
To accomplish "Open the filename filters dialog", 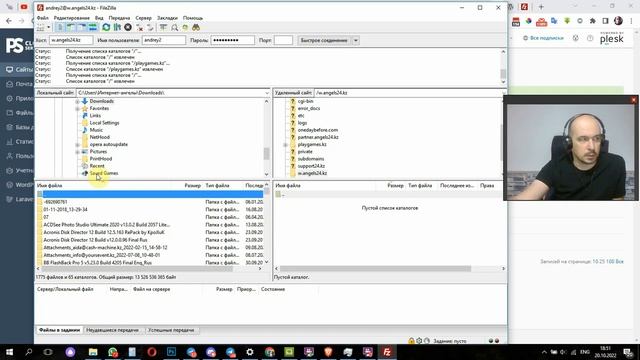I will tap(163, 27).
